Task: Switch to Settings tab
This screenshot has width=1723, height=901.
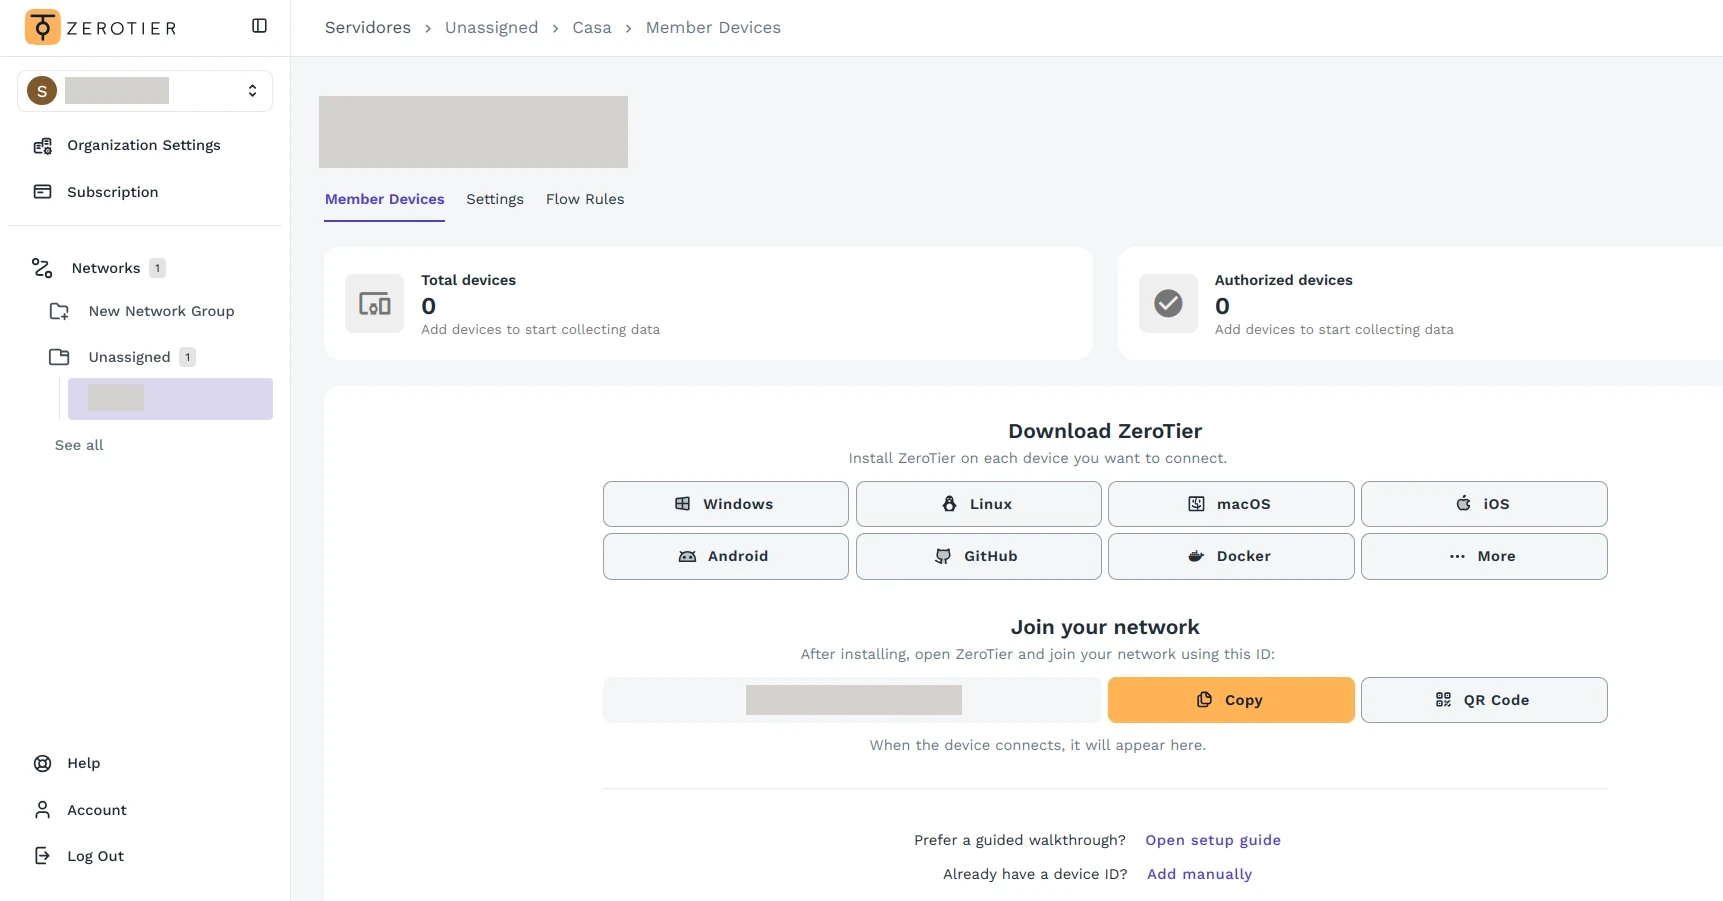Action: pyautogui.click(x=495, y=199)
